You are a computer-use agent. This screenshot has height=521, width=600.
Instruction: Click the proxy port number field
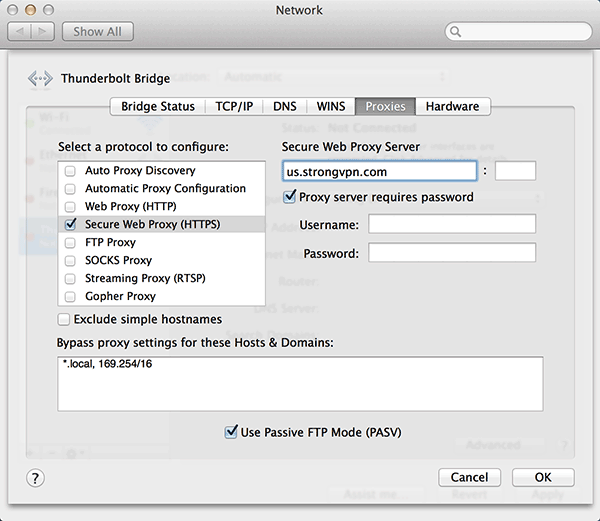(515, 171)
